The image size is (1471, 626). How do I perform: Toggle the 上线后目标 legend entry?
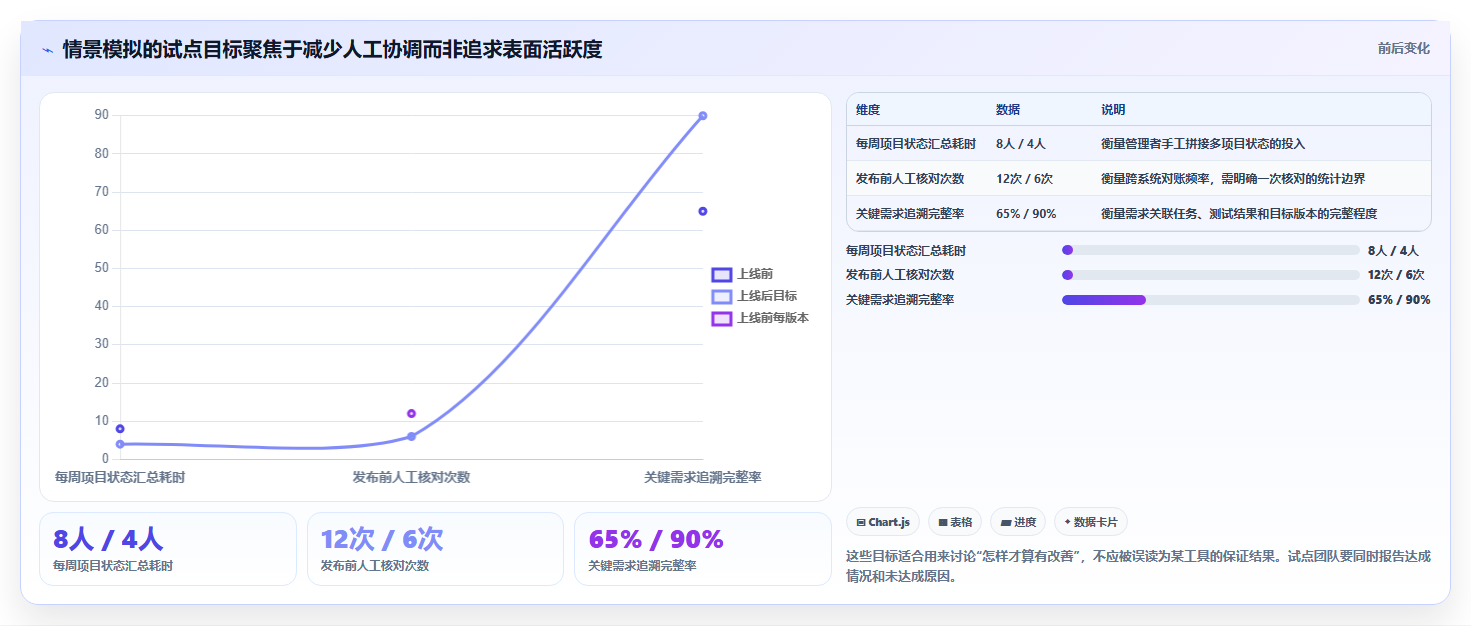(x=754, y=296)
